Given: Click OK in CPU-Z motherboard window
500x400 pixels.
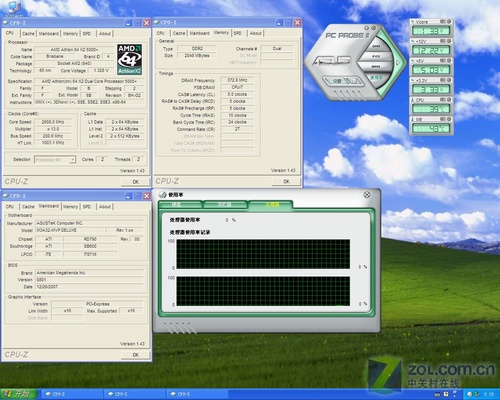Looking at the screenshot, I should (135, 355).
